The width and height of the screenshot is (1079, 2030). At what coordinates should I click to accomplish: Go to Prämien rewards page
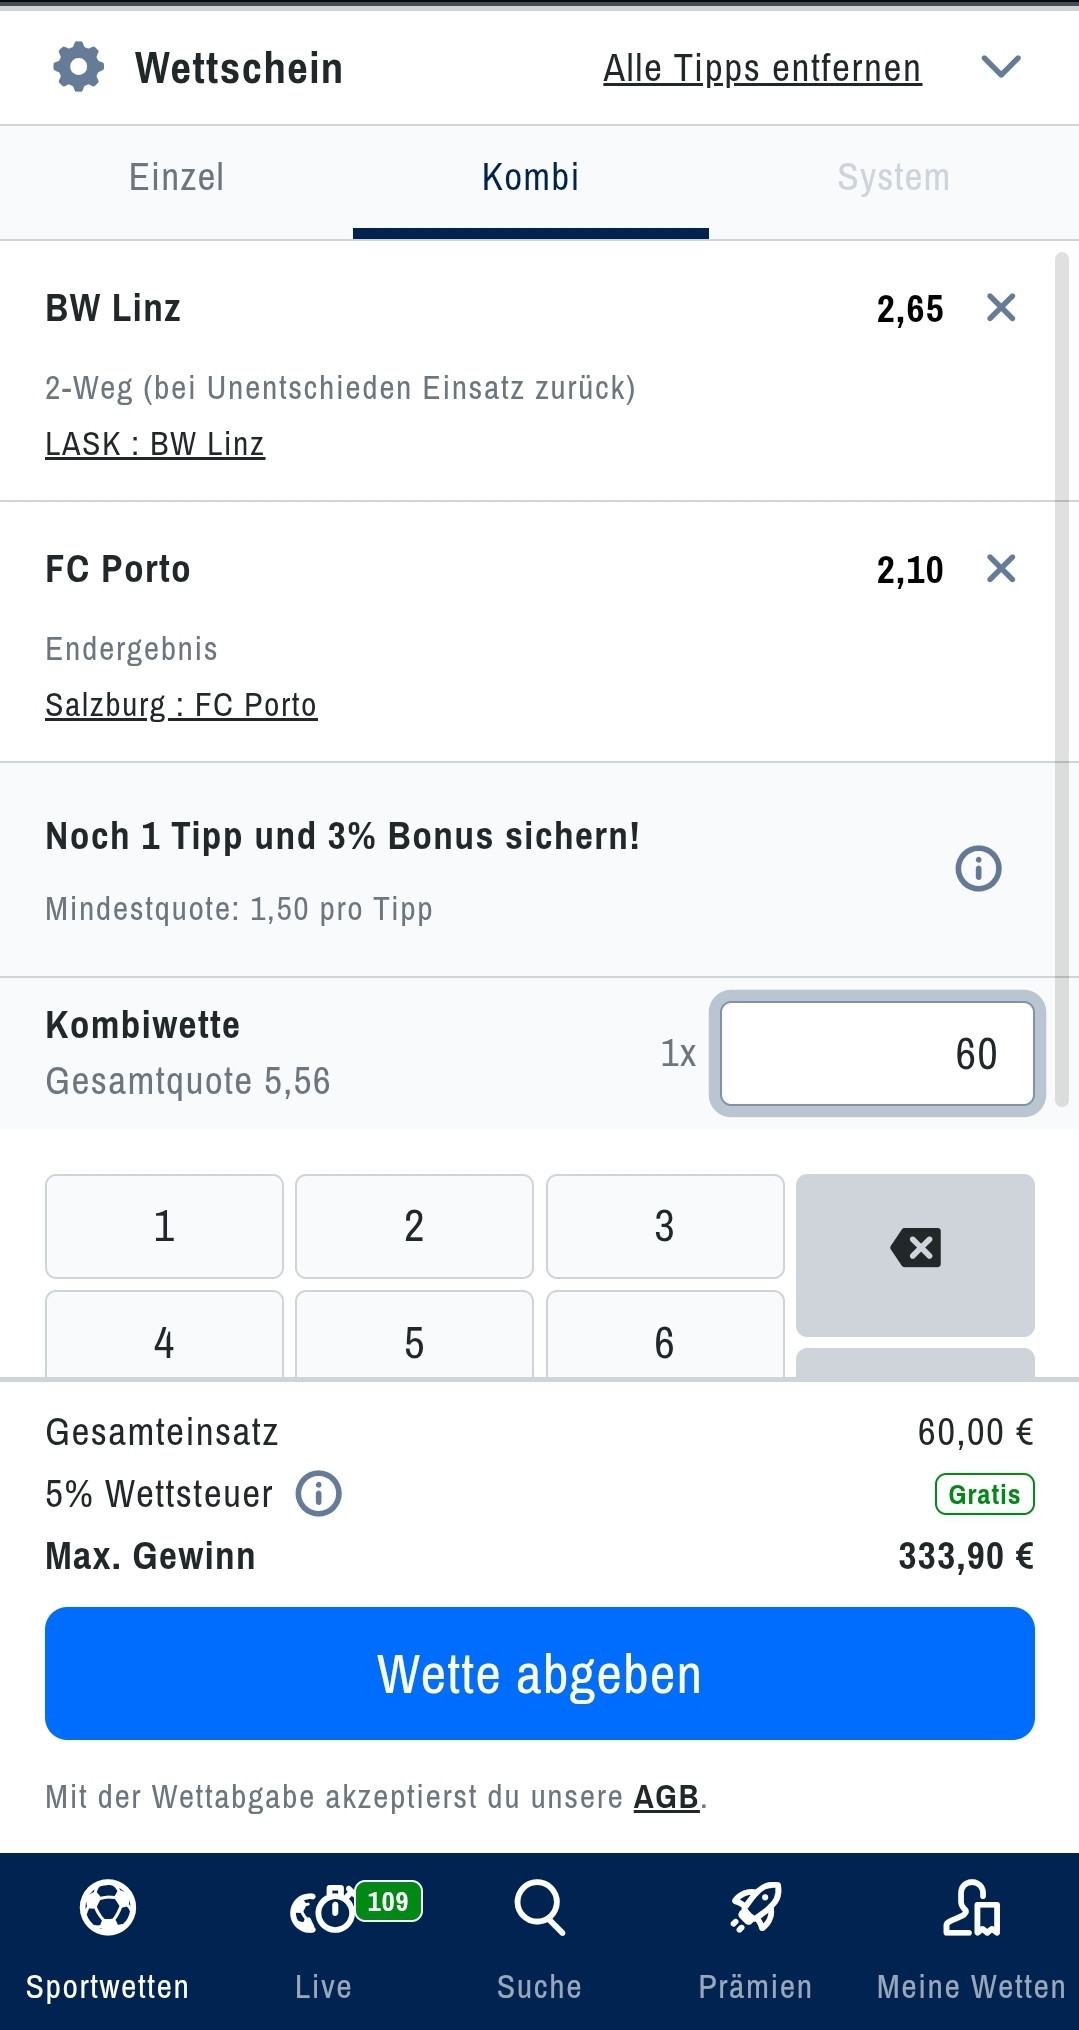[755, 1940]
